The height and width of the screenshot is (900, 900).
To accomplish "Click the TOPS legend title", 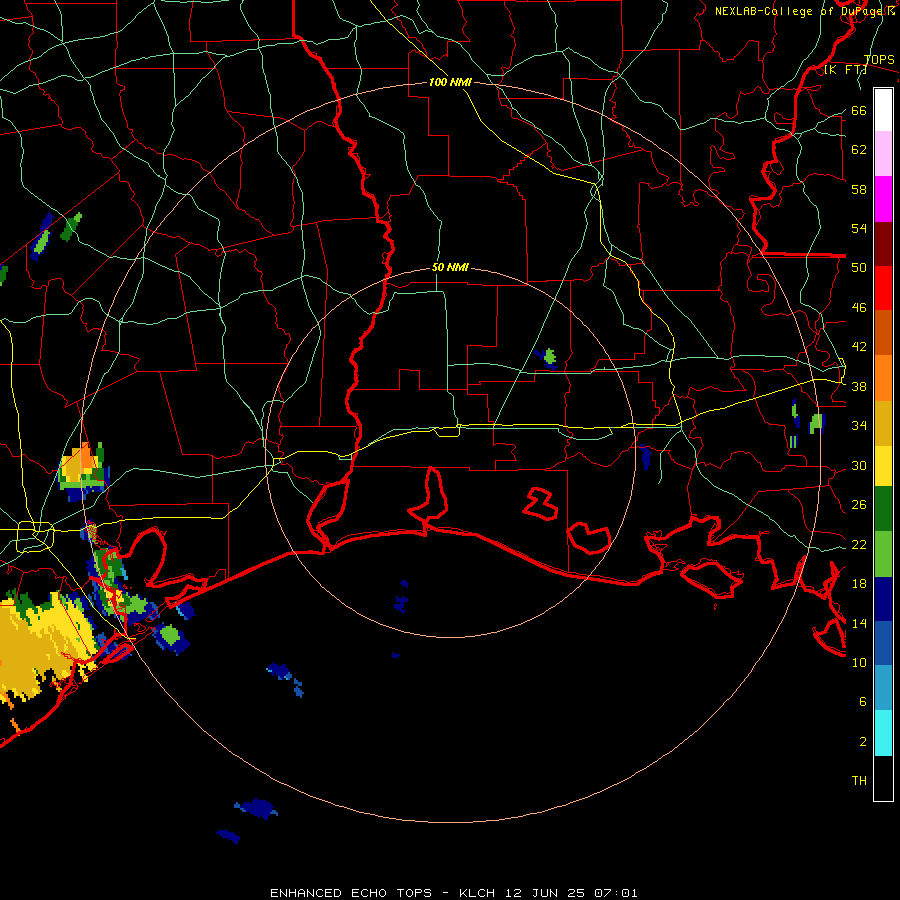I will tap(879, 60).
